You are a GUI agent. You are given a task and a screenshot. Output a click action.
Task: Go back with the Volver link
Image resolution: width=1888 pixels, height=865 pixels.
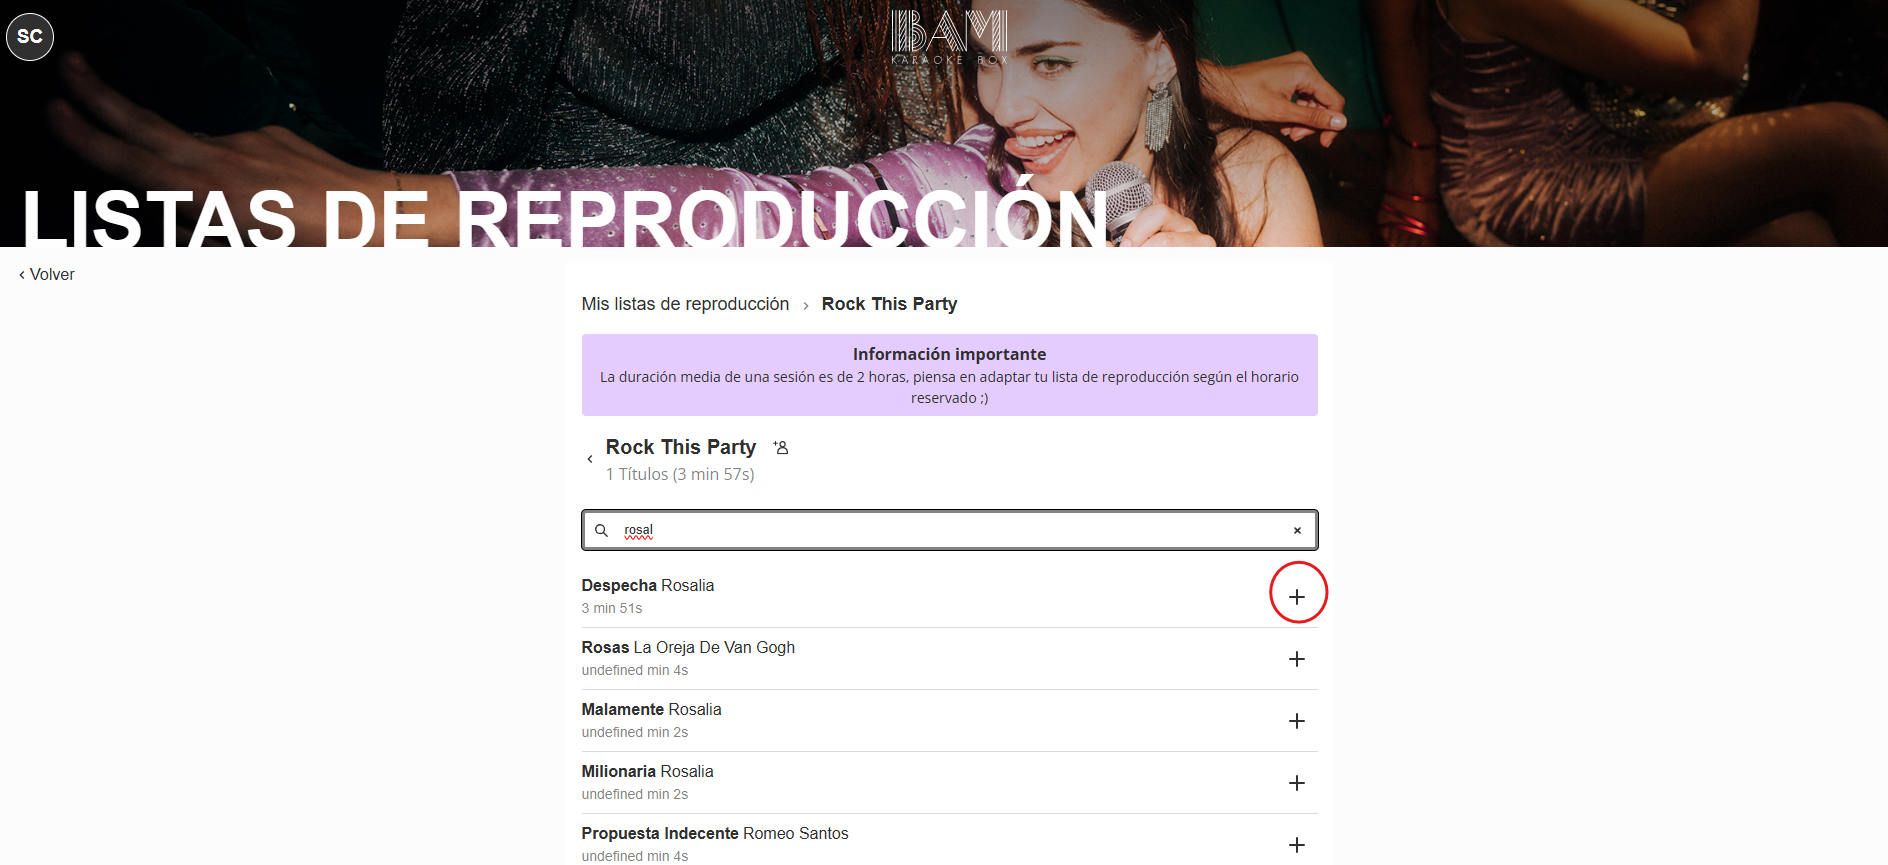[47, 274]
